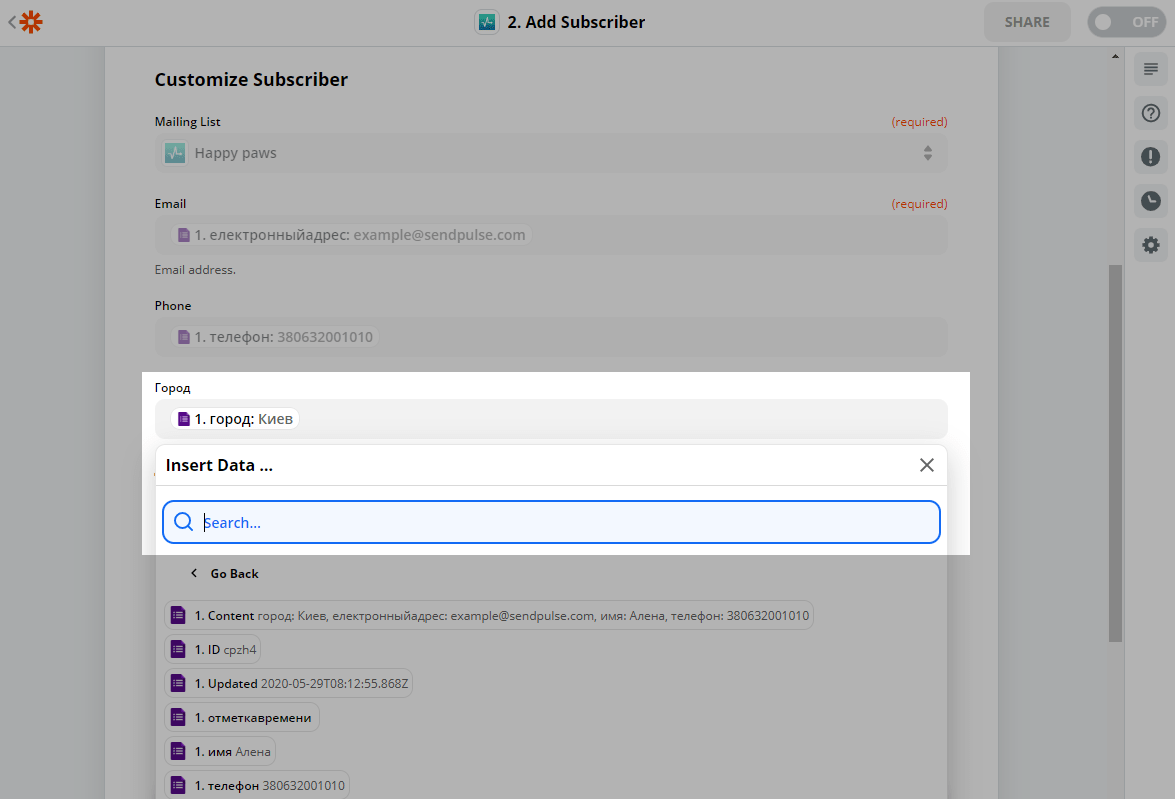The width and height of the screenshot is (1175, 799).
Task: Click the magnifier icon in search box
Action: 184,522
